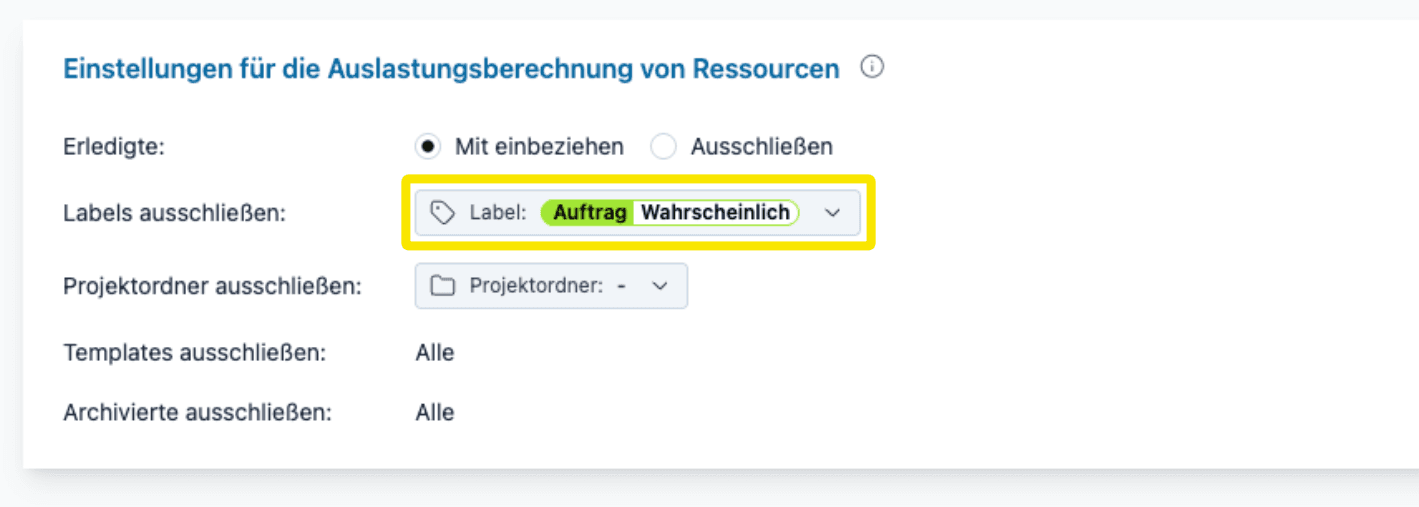Image resolution: width=1419 pixels, height=507 pixels.
Task: Click the "Projektordner ausschließen:" row label
Action: click(212, 286)
